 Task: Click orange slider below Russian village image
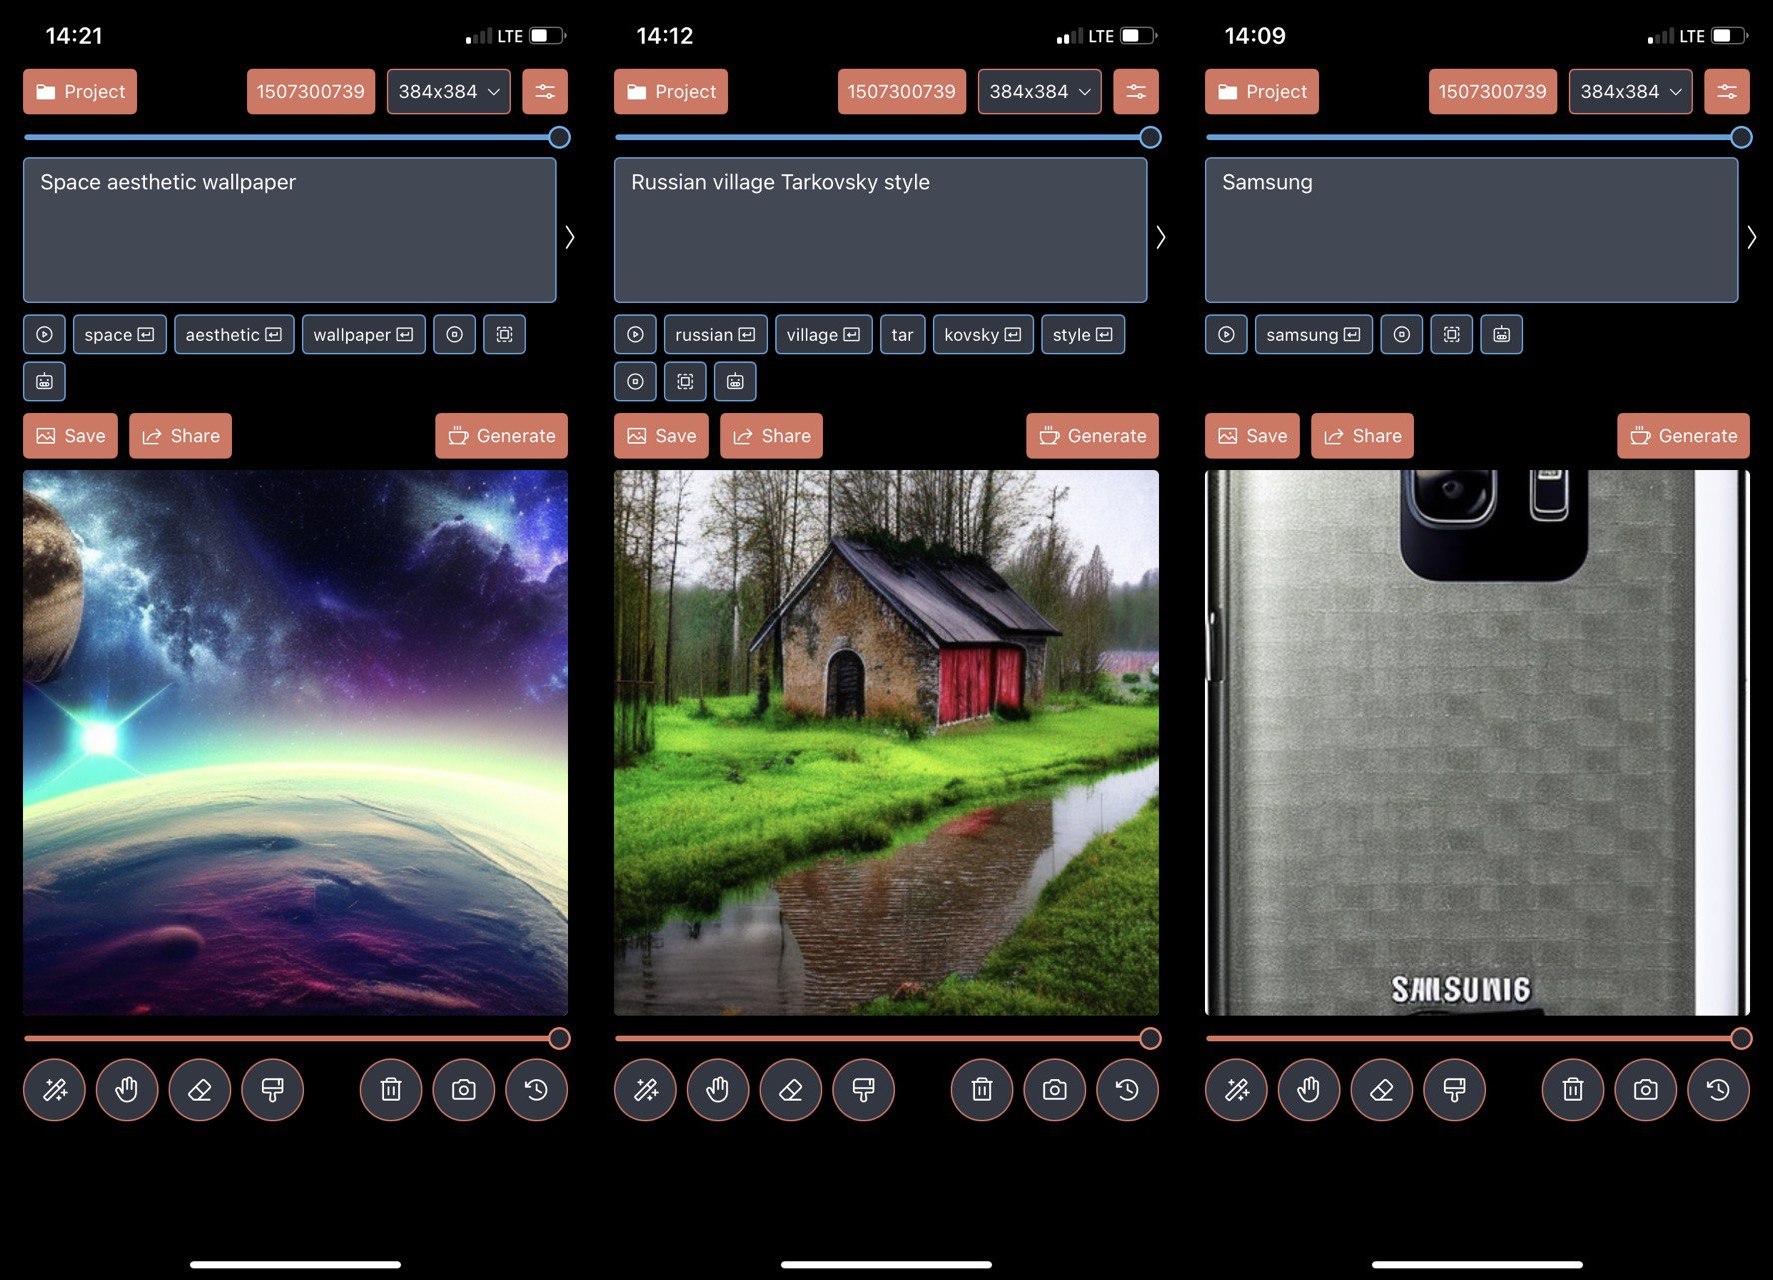coord(887,1038)
